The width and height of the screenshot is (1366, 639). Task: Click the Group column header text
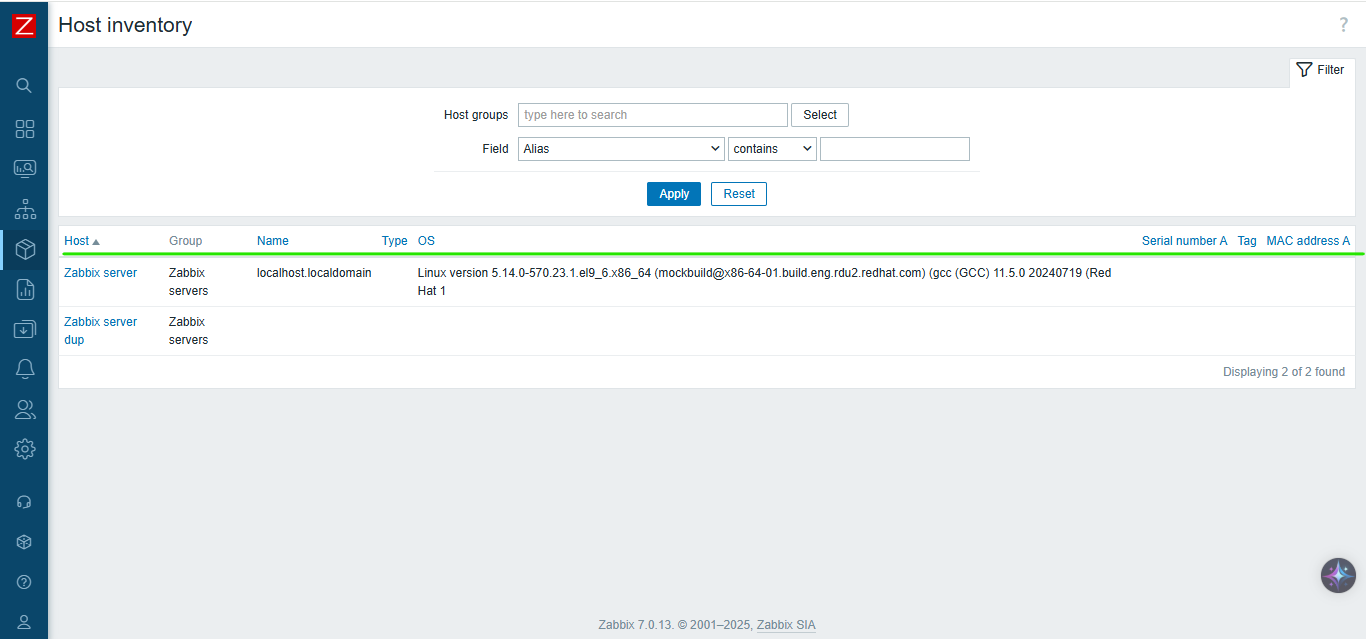[x=185, y=241]
